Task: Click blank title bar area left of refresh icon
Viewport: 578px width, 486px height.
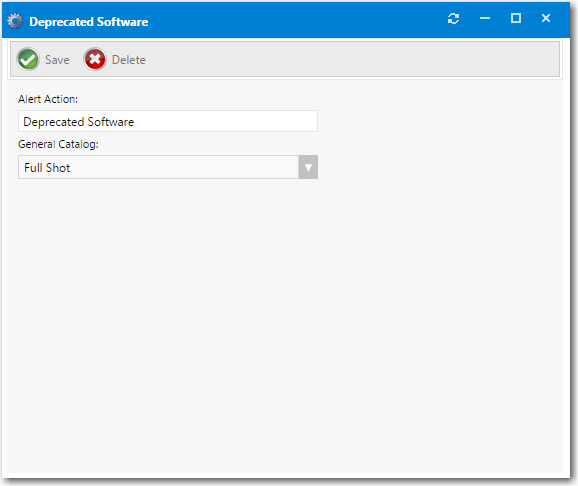Action: click(295, 20)
